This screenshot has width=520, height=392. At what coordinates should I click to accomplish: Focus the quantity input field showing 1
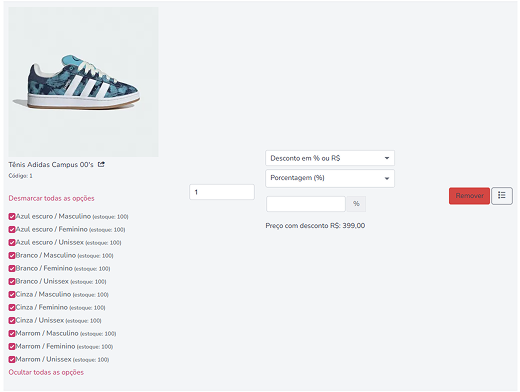pyautogui.click(x=222, y=192)
